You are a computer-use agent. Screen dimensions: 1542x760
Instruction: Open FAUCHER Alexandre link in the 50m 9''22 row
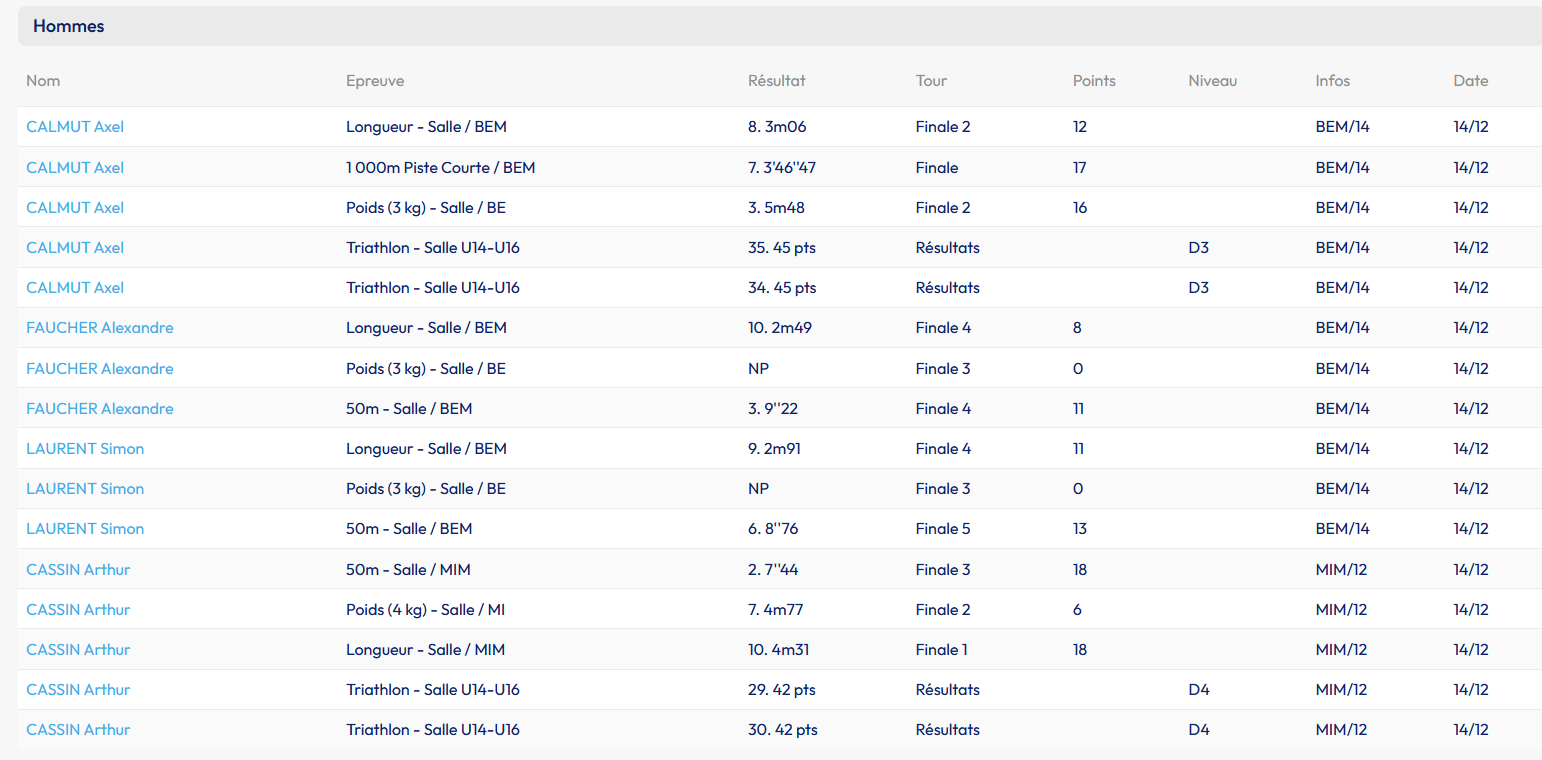[100, 408]
